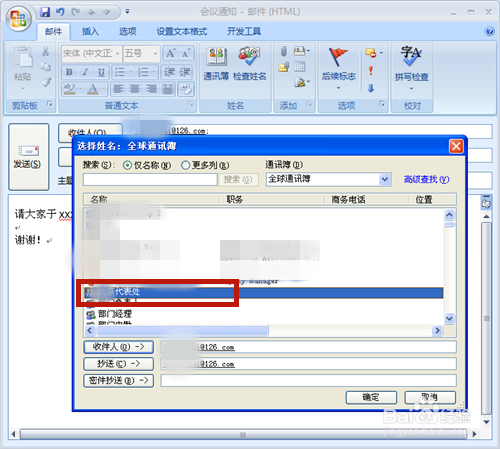Screen dimensions: 500x449
Task: Open Outlook help question mark icon
Action: (489, 31)
